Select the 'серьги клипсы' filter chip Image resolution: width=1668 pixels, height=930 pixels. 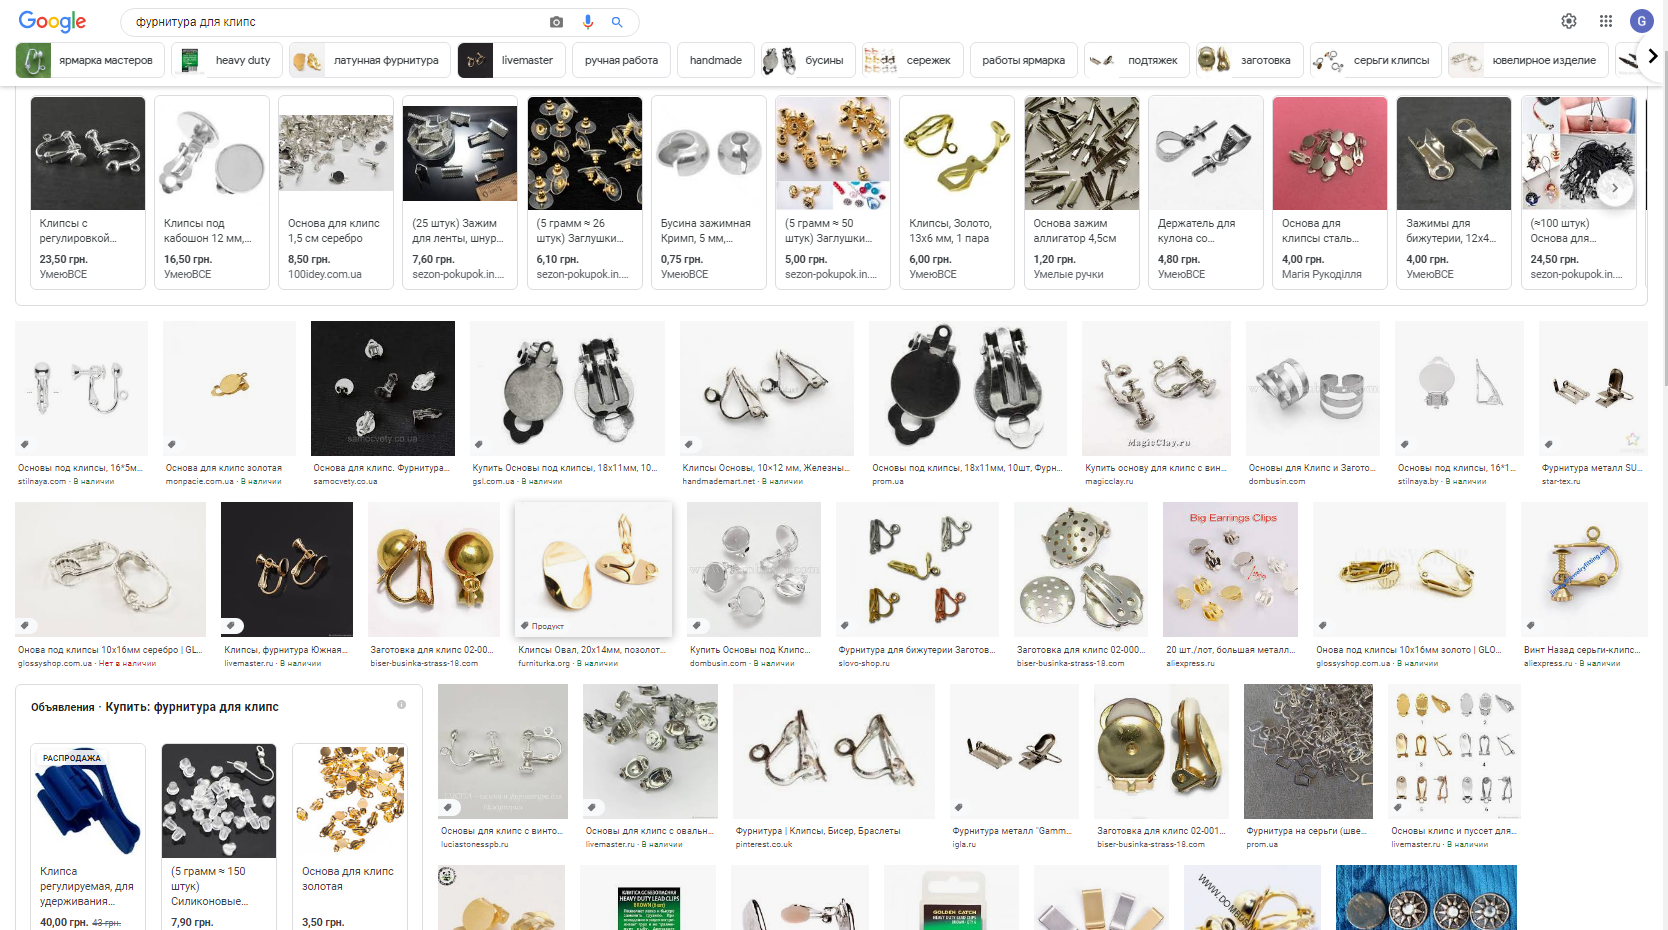(x=1376, y=60)
